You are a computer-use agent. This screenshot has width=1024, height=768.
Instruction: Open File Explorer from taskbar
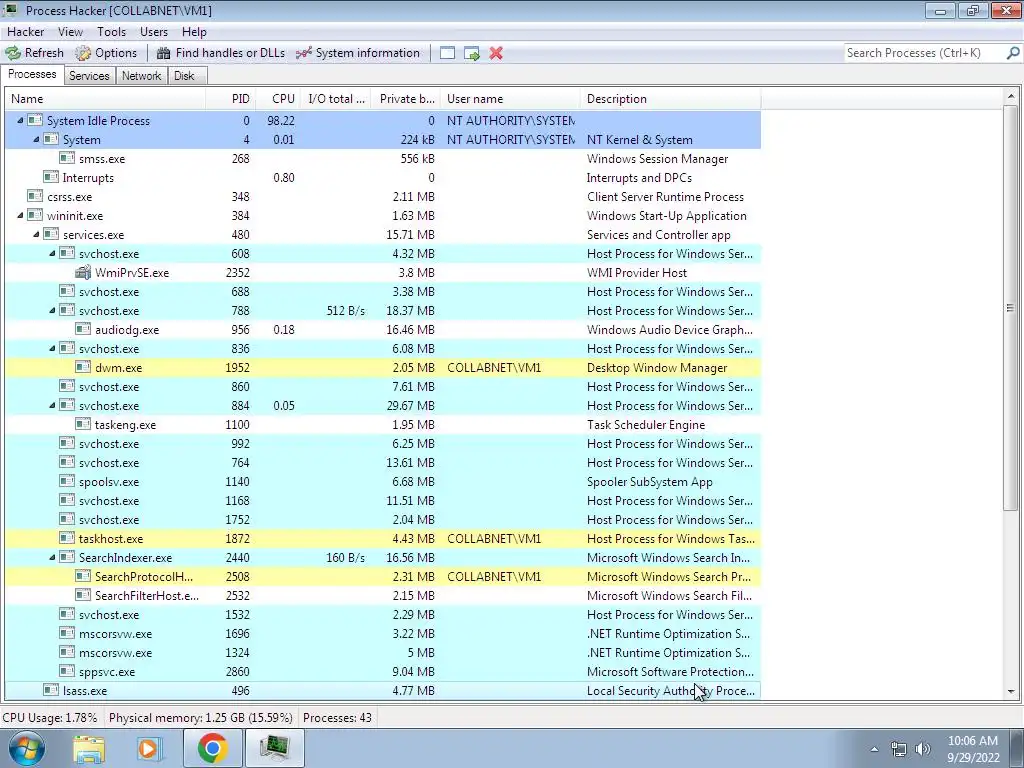(x=88, y=748)
